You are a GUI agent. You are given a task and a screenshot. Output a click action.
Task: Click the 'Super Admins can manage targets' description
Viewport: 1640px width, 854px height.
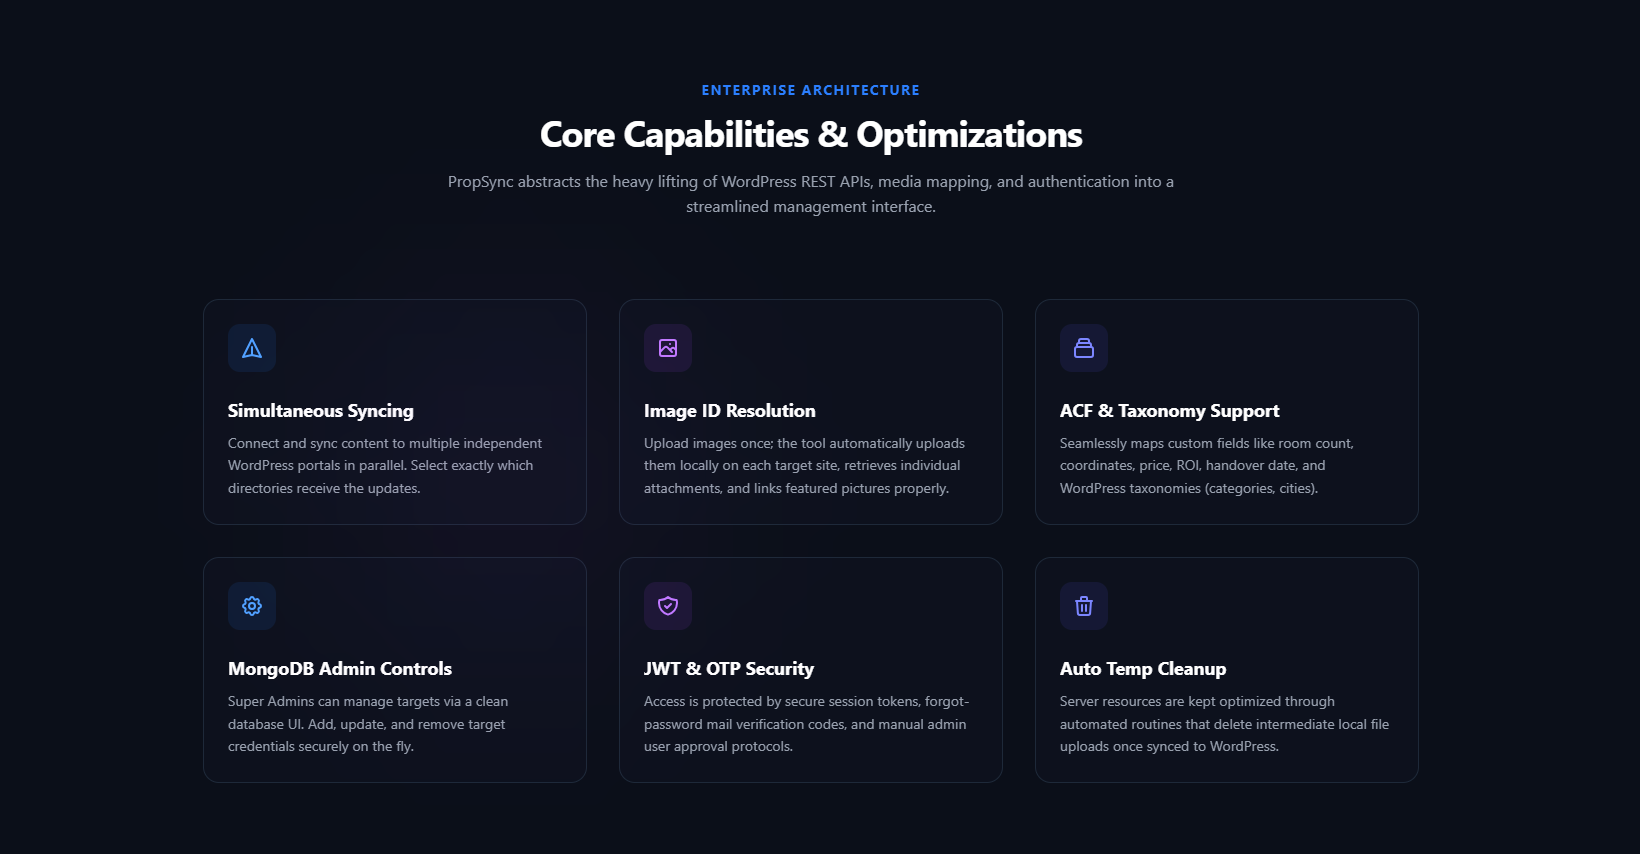click(x=368, y=724)
